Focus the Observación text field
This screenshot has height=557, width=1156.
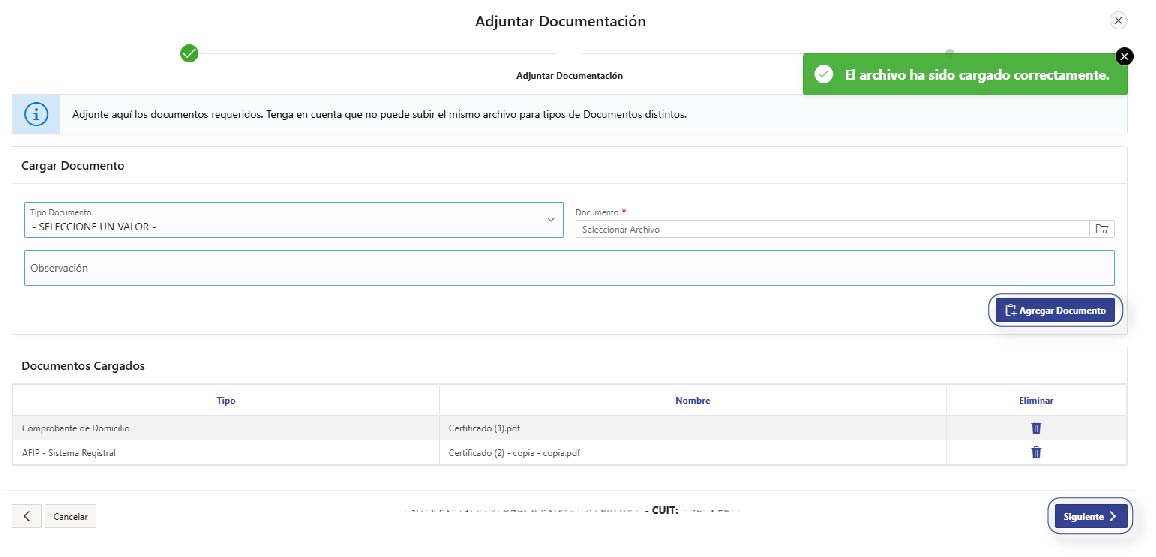568,268
